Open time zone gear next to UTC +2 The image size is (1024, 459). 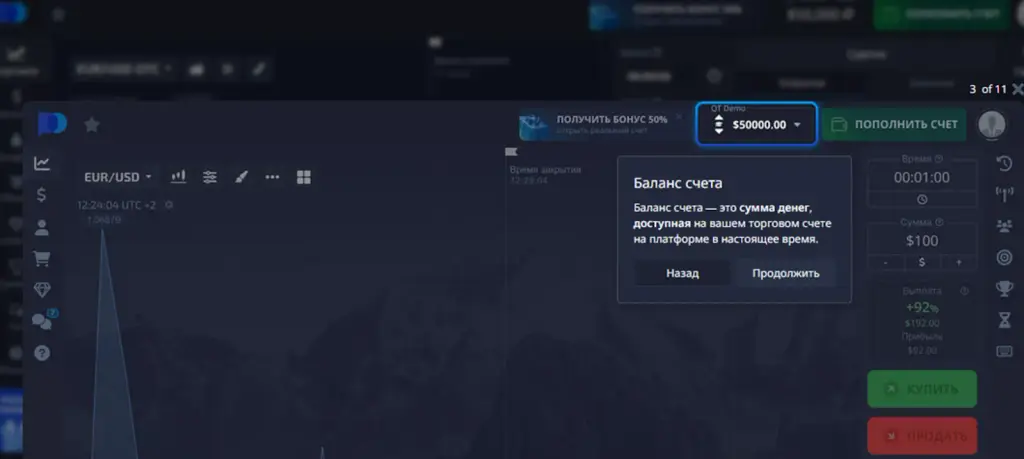tap(169, 205)
